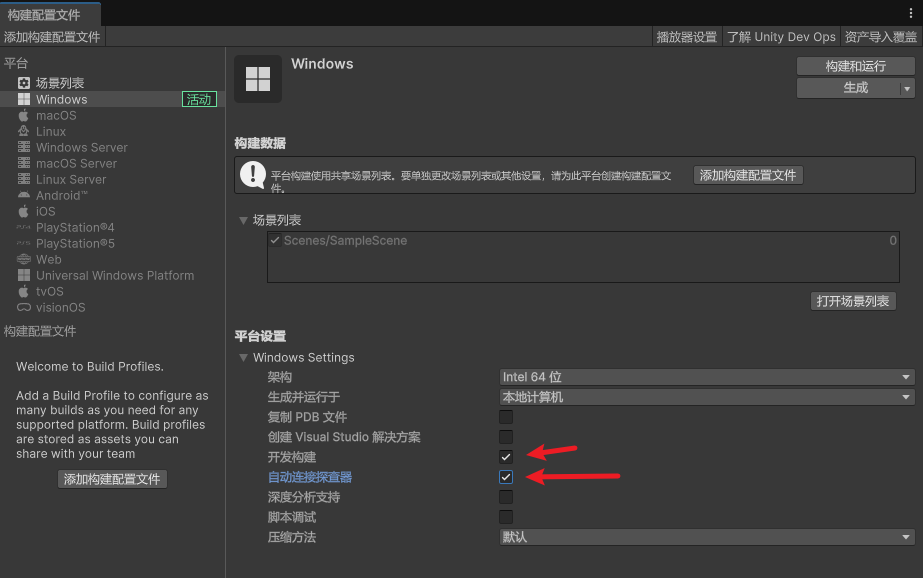
Task: Click the exclamation info icon in build data
Action: (x=253, y=175)
